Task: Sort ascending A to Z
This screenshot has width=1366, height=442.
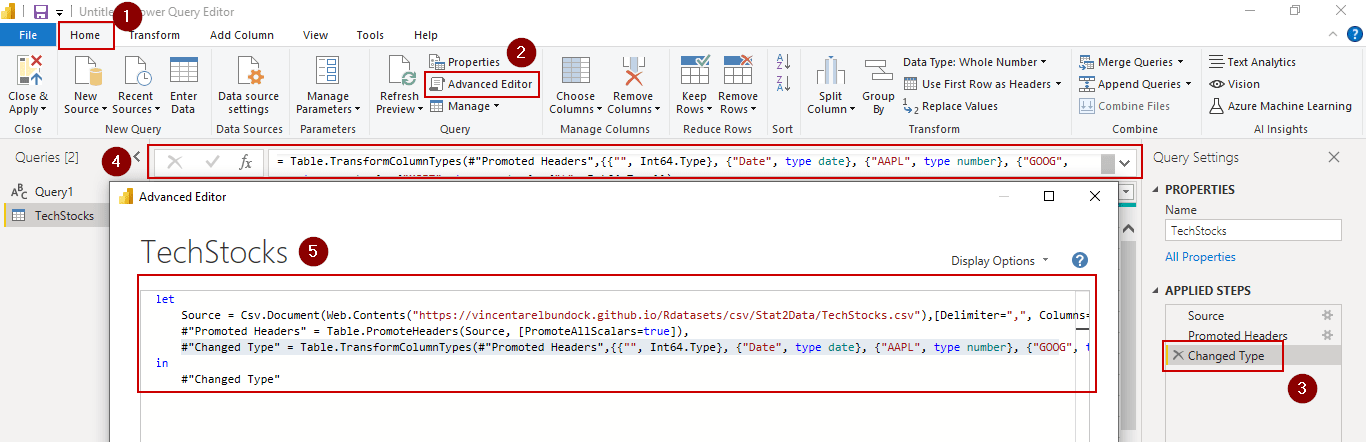Action: click(x=783, y=62)
